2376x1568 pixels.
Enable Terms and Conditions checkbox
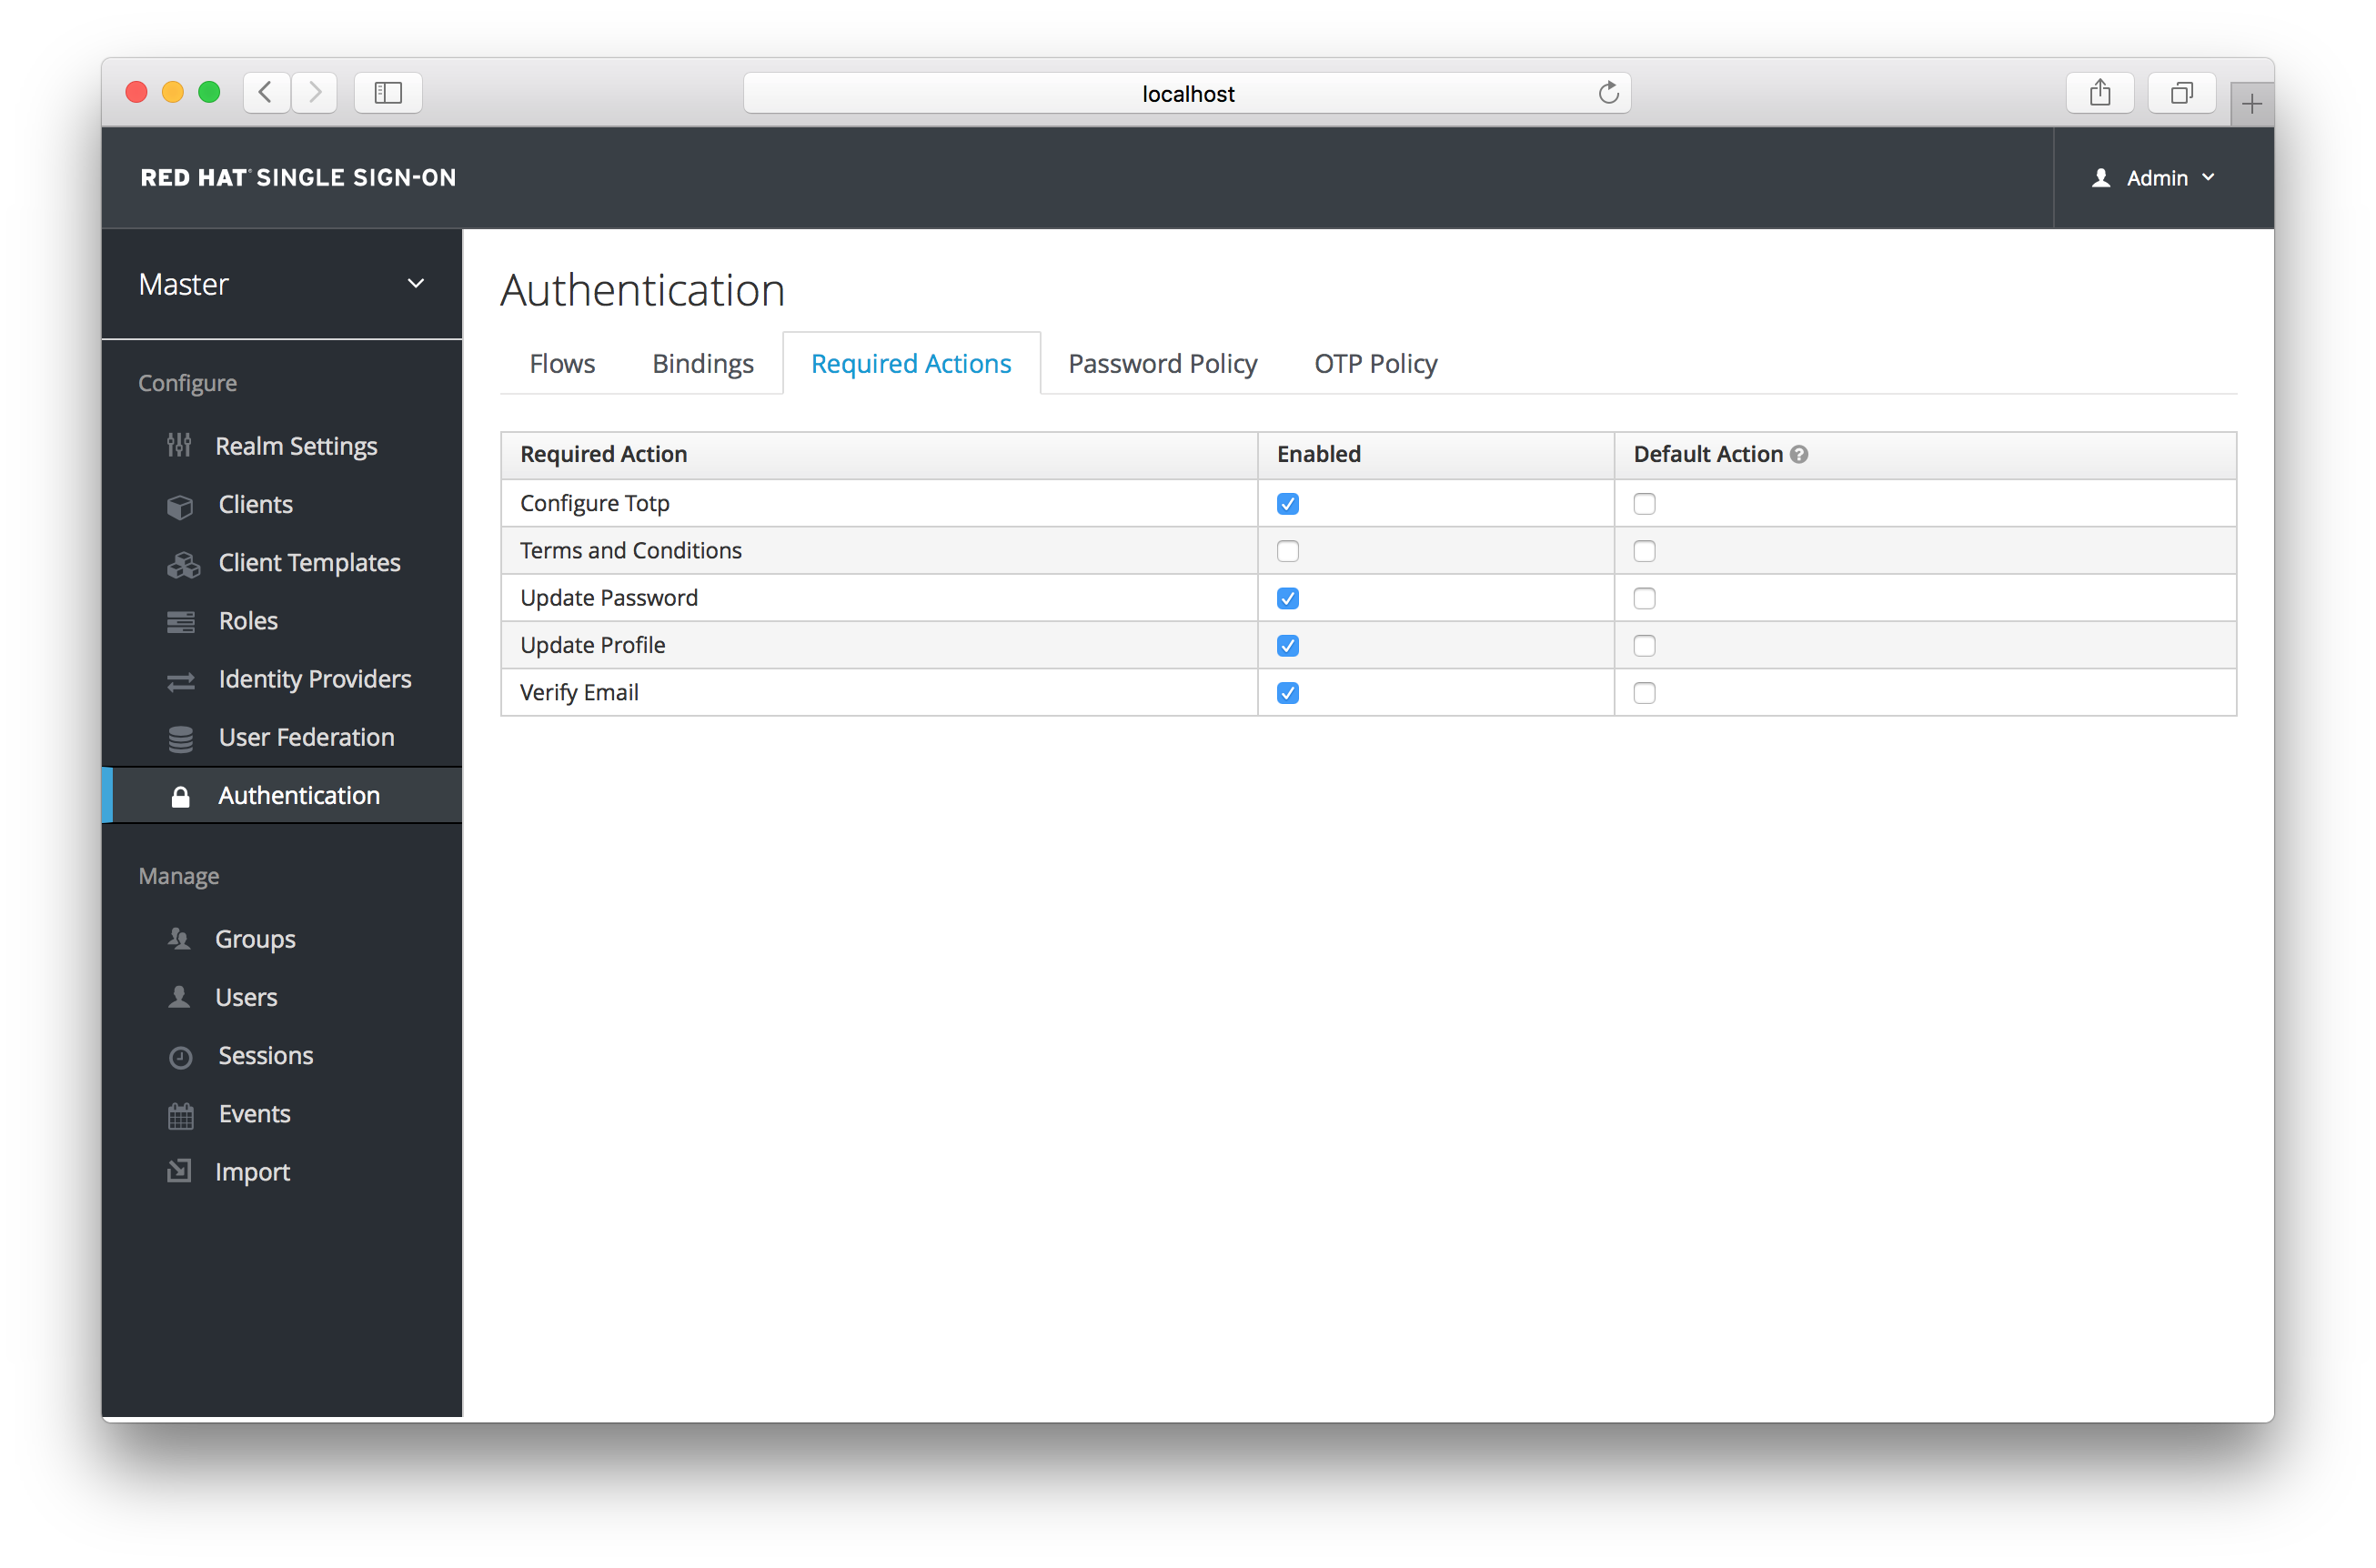point(1288,551)
